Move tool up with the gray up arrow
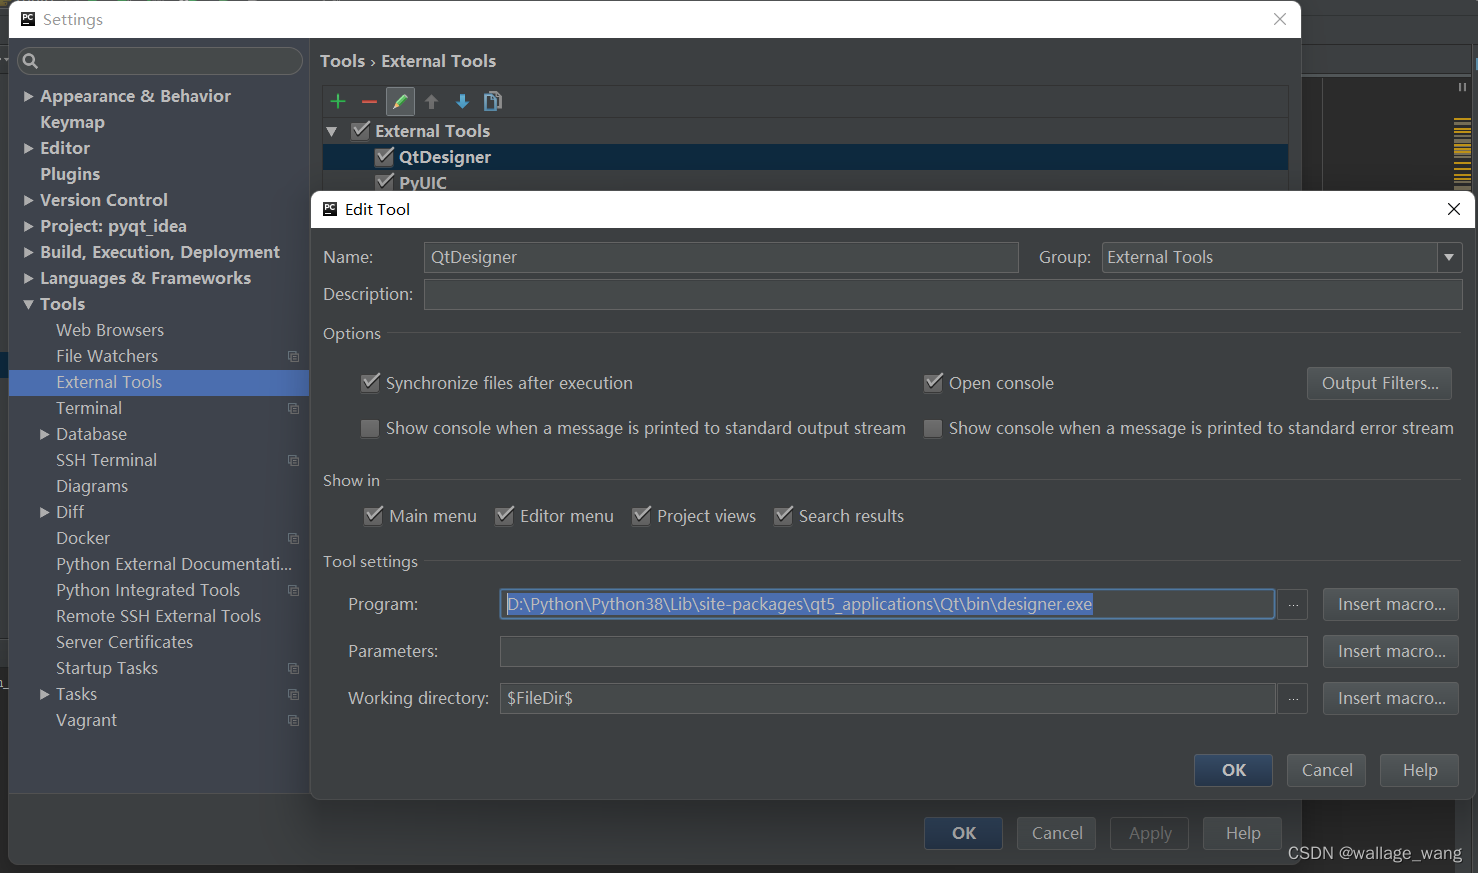The height and width of the screenshot is (873, 1478). click(x=431, y=101)
